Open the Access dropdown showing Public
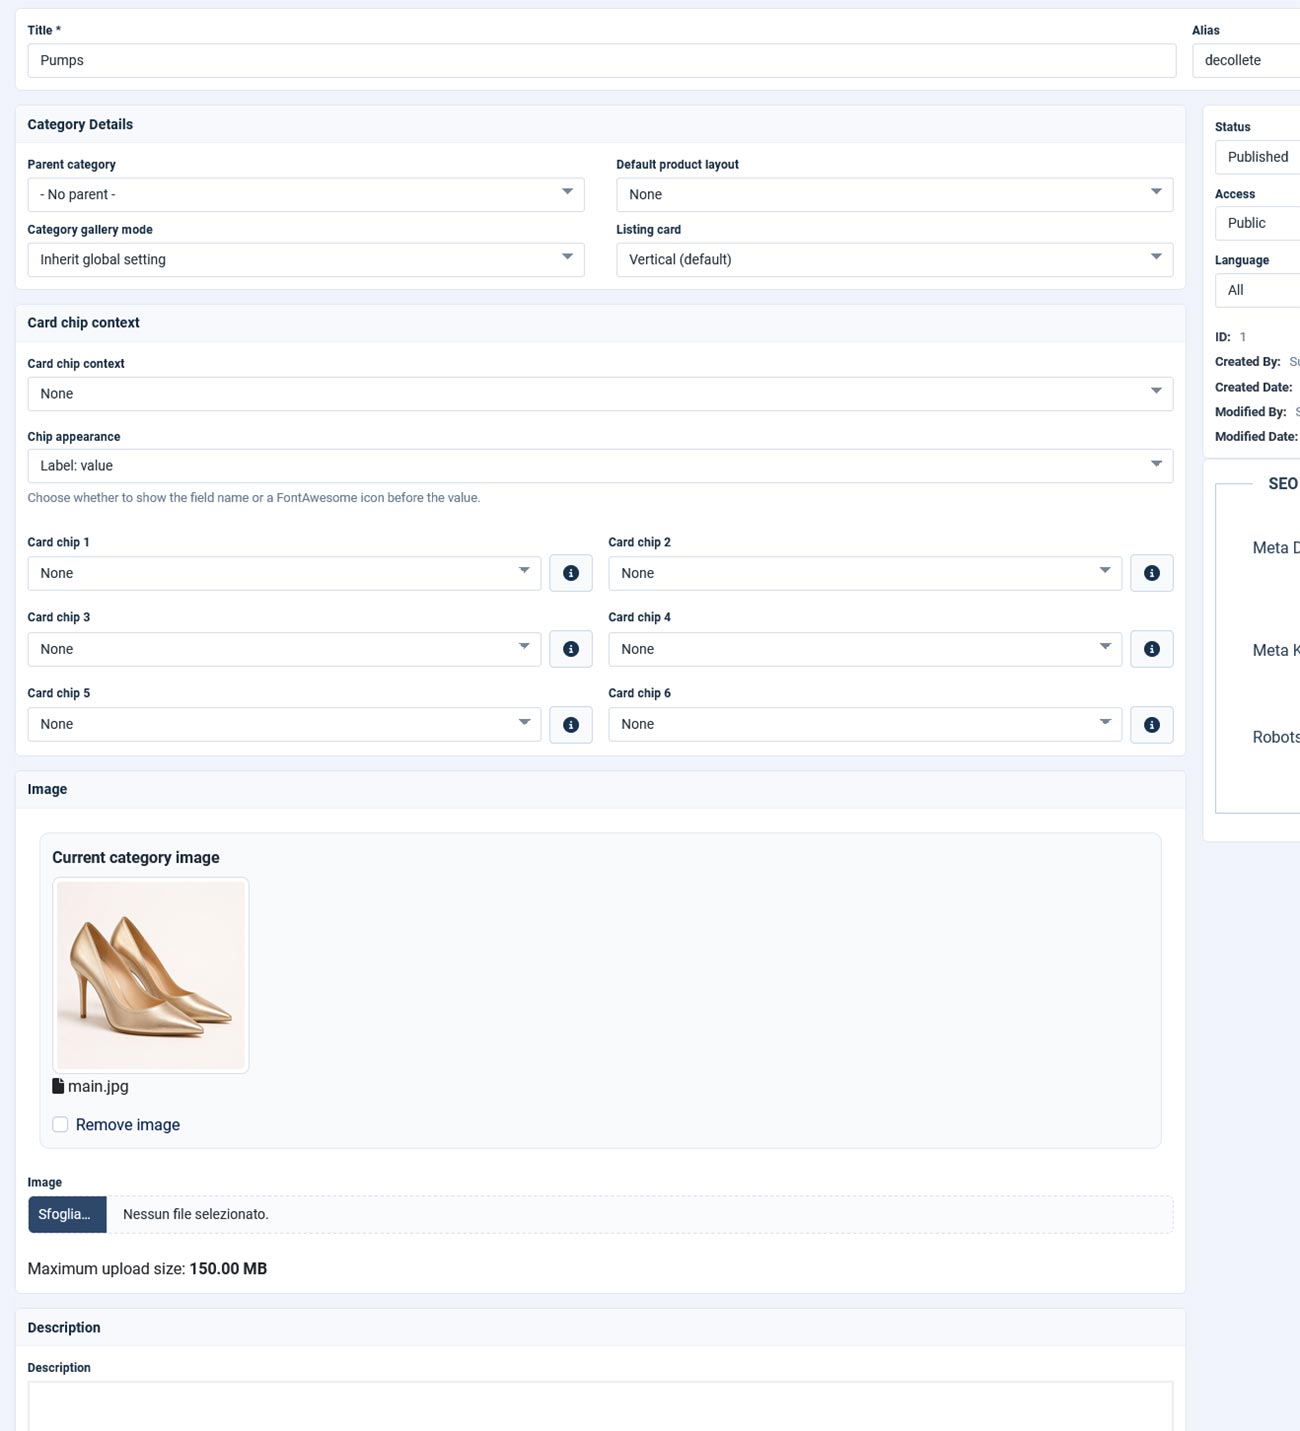Viewport: 1300px width, 1431px height. (x=1258, y=223)
